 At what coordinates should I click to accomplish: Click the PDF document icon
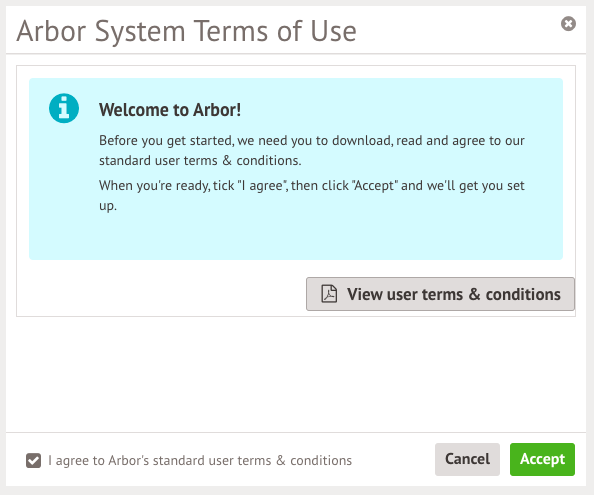pyautogui.click(x=329, y=294)
